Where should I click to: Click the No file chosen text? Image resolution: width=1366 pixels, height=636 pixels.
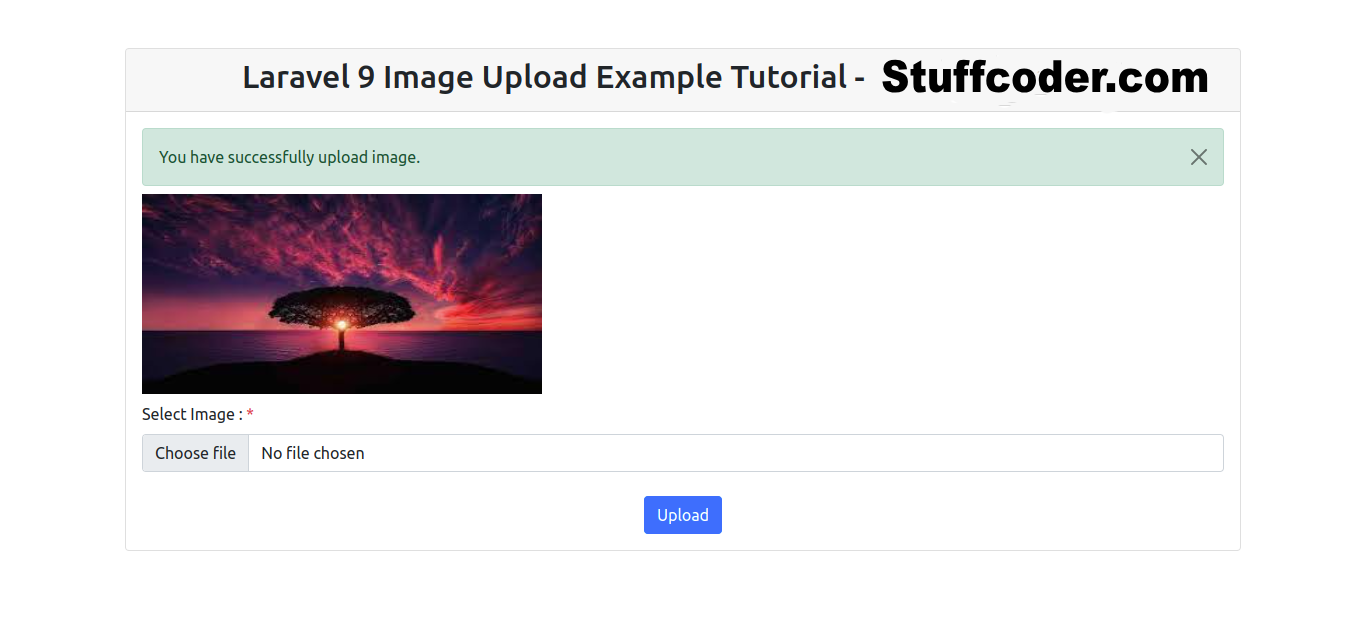(x=312, y=452)
